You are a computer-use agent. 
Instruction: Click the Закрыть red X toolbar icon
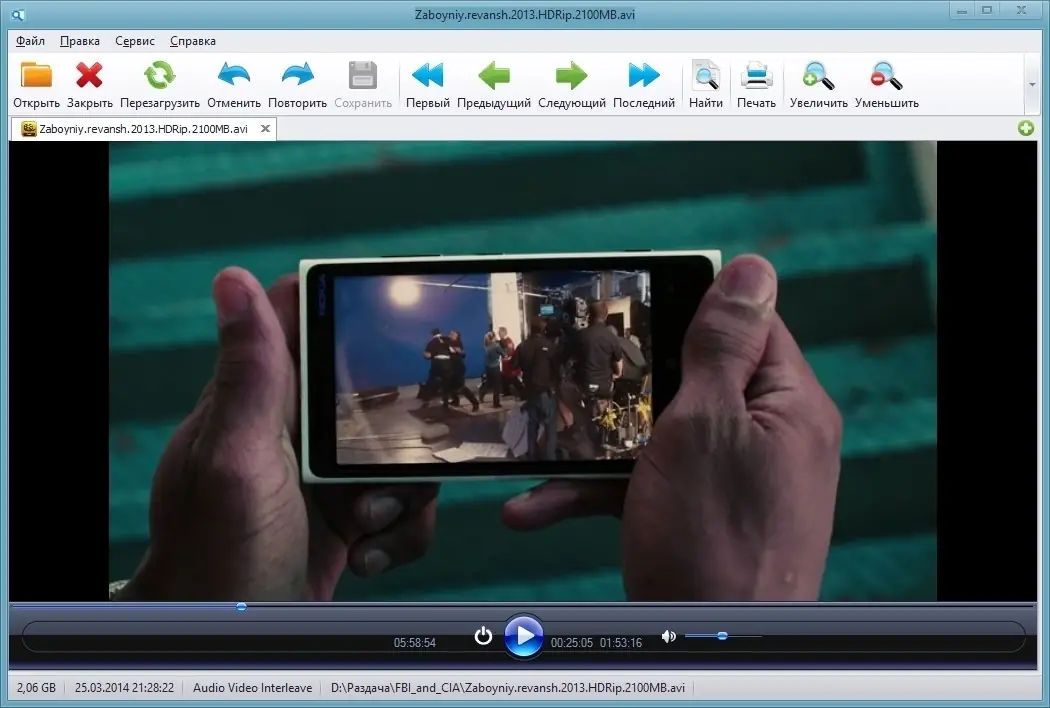point(89,75)
